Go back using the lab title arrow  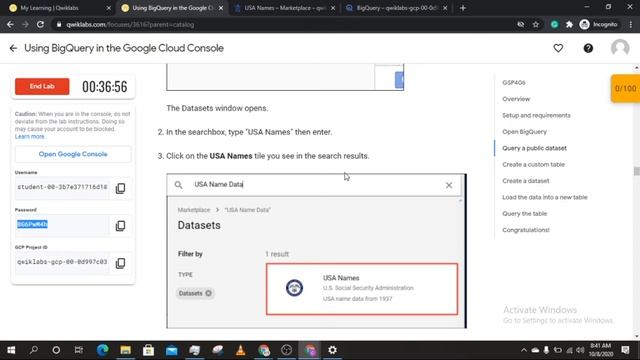[13, 48]
